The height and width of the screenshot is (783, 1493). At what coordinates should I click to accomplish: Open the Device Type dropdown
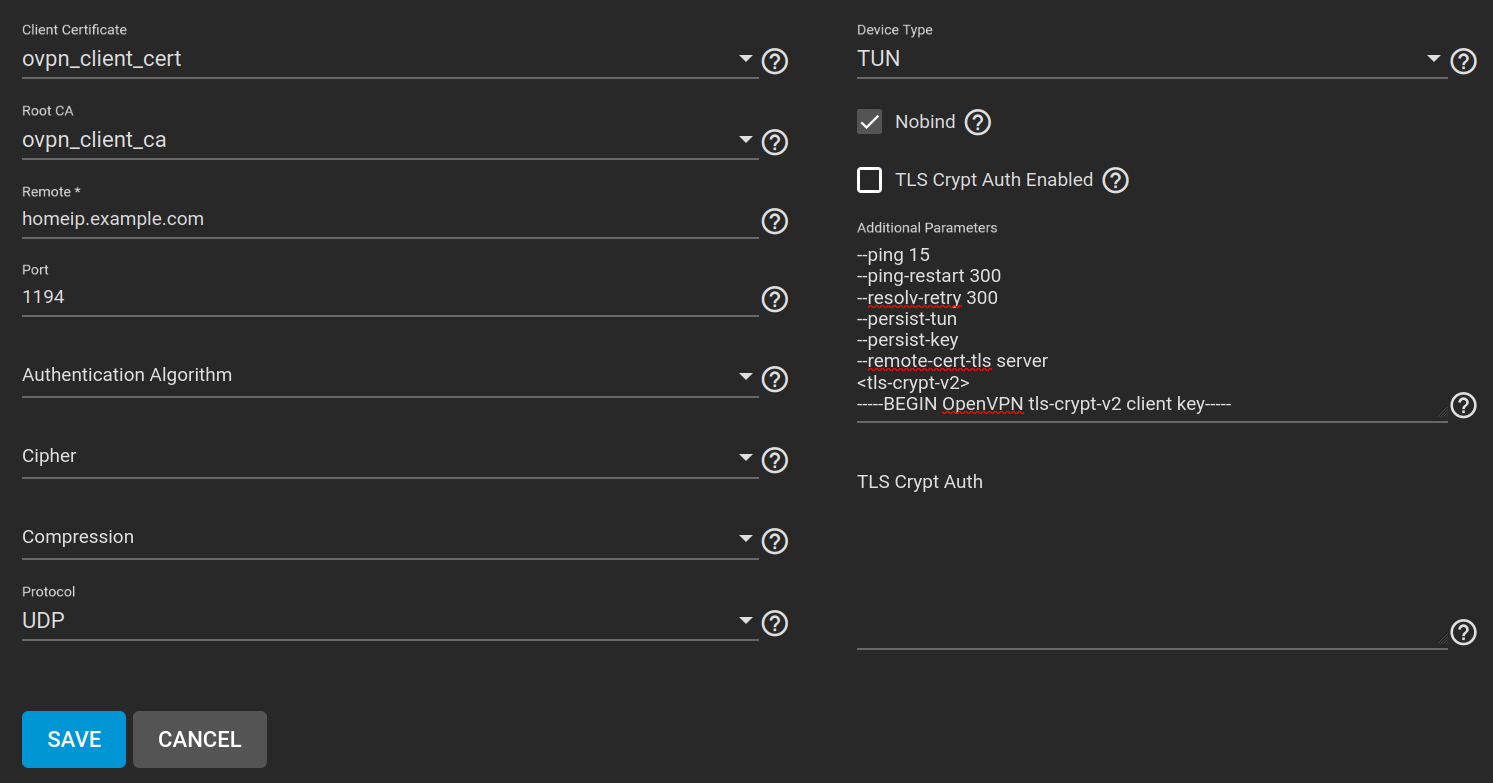tap(1433, 59)
